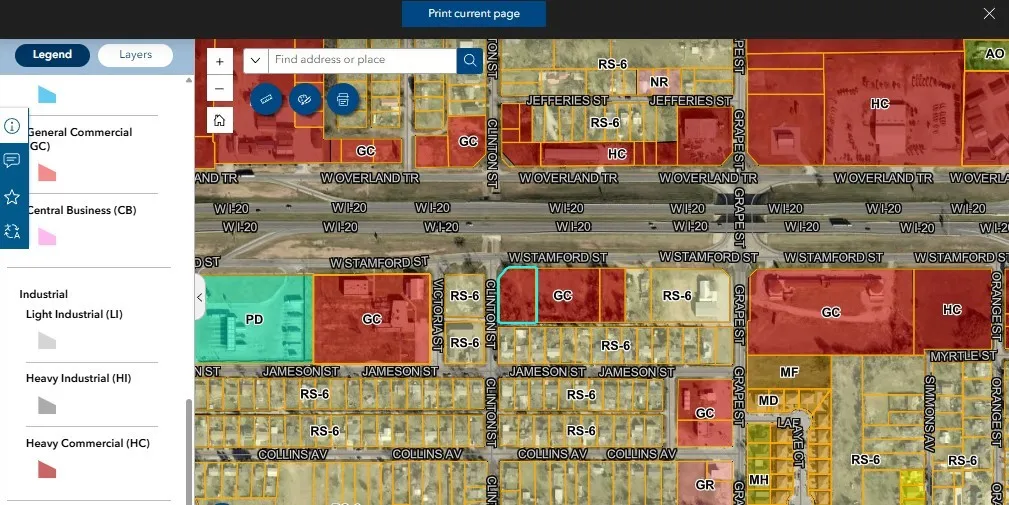Screen dimensions: 1009x505
Task: Click the Central Business (CB) legend label
Action: click(82, 210)
